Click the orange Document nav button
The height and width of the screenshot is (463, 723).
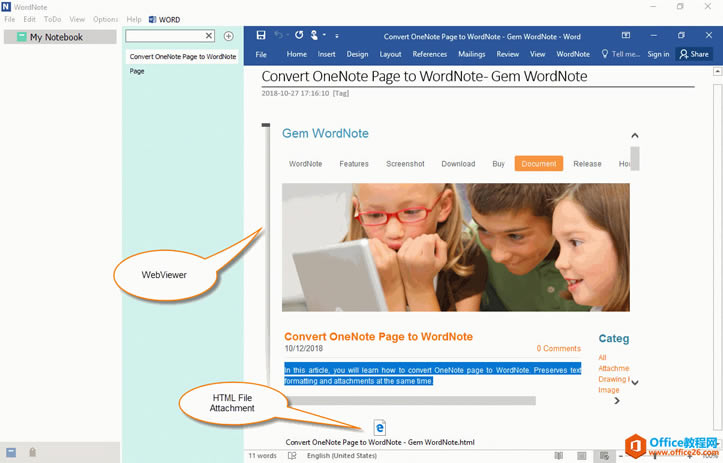tap(538, 164)
